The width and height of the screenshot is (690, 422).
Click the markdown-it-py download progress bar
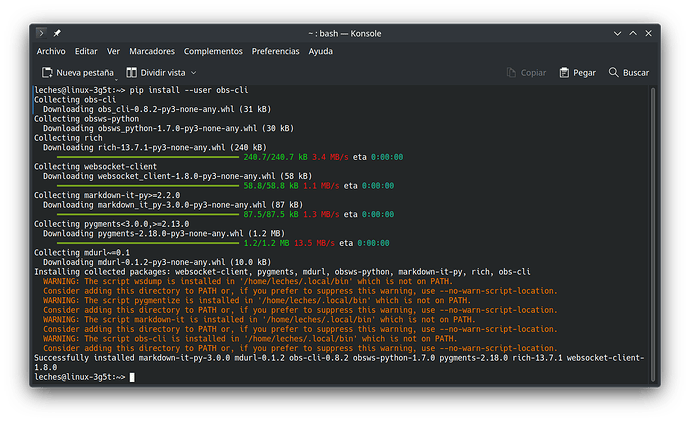pos(148,214)
